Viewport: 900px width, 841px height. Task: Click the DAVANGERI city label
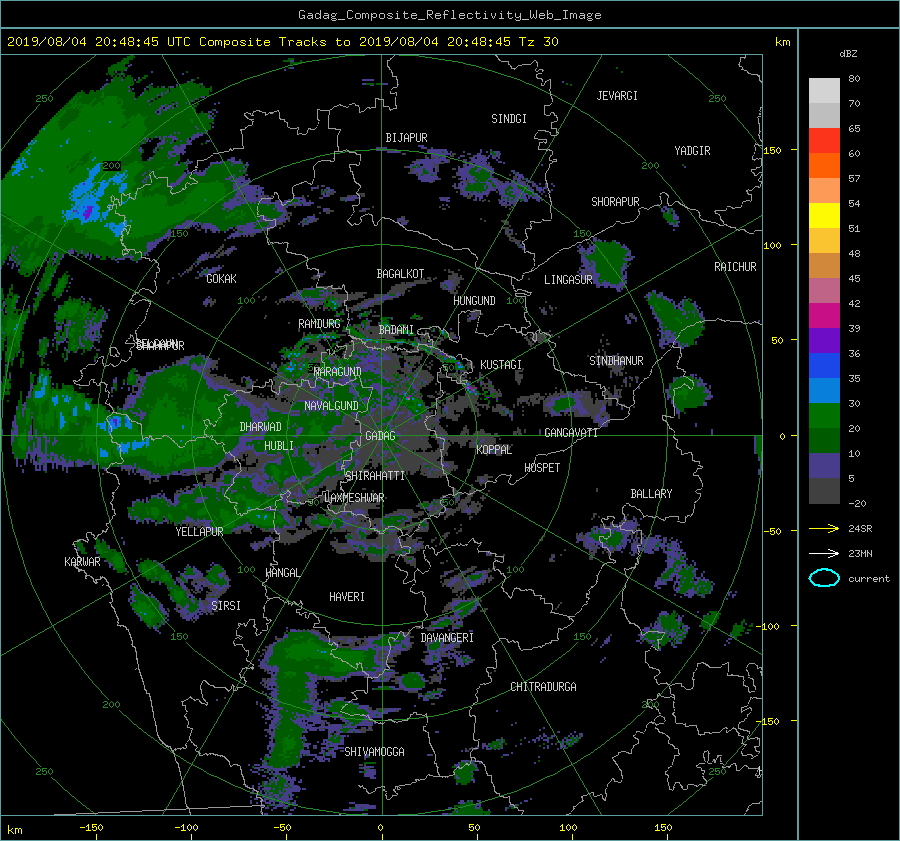coord(447,638)
